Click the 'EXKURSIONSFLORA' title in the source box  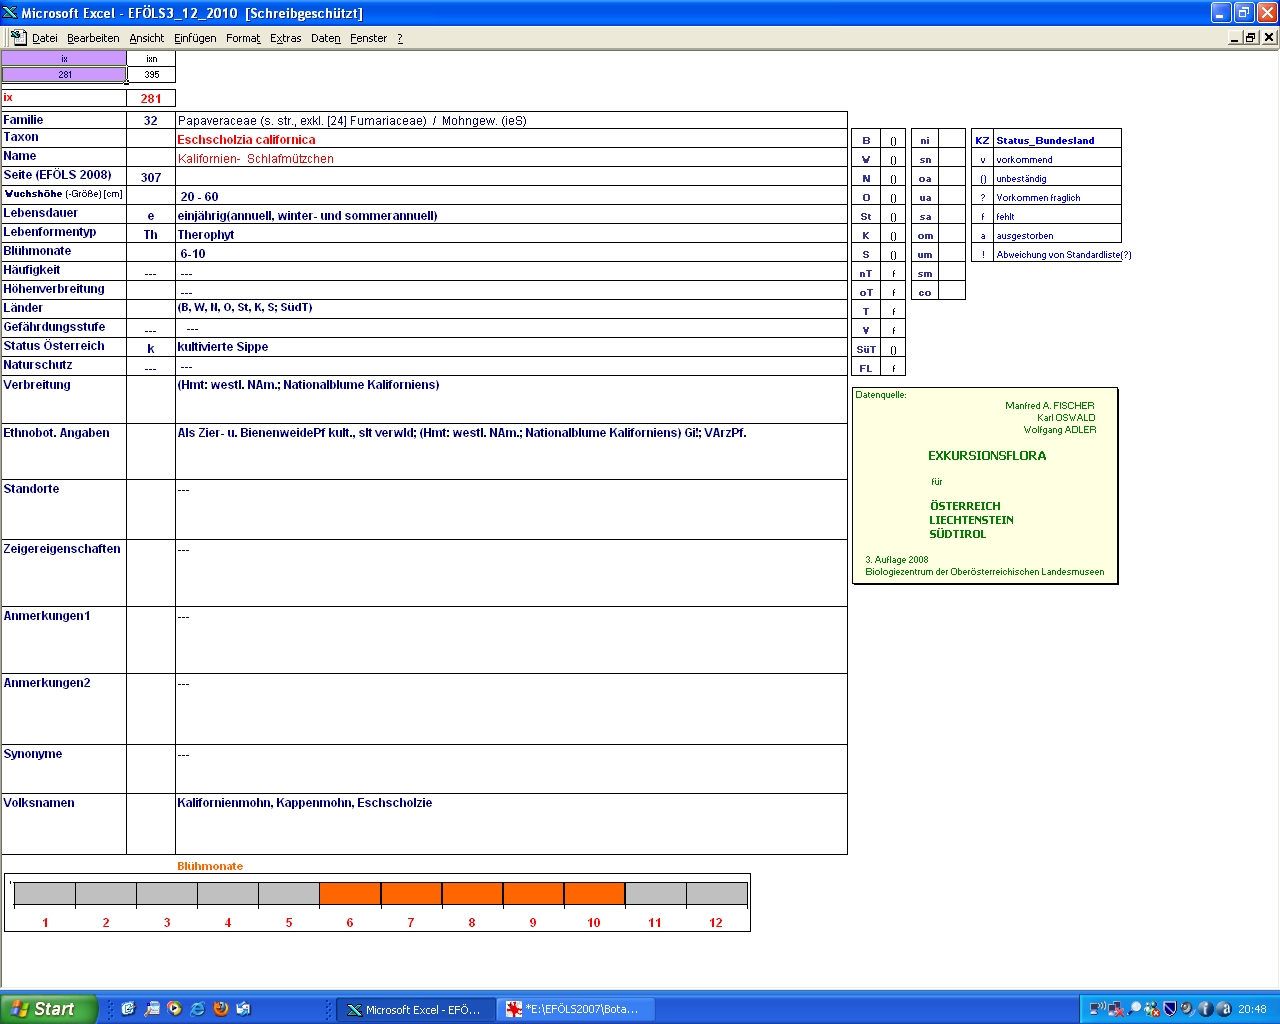tap(987, 456)
